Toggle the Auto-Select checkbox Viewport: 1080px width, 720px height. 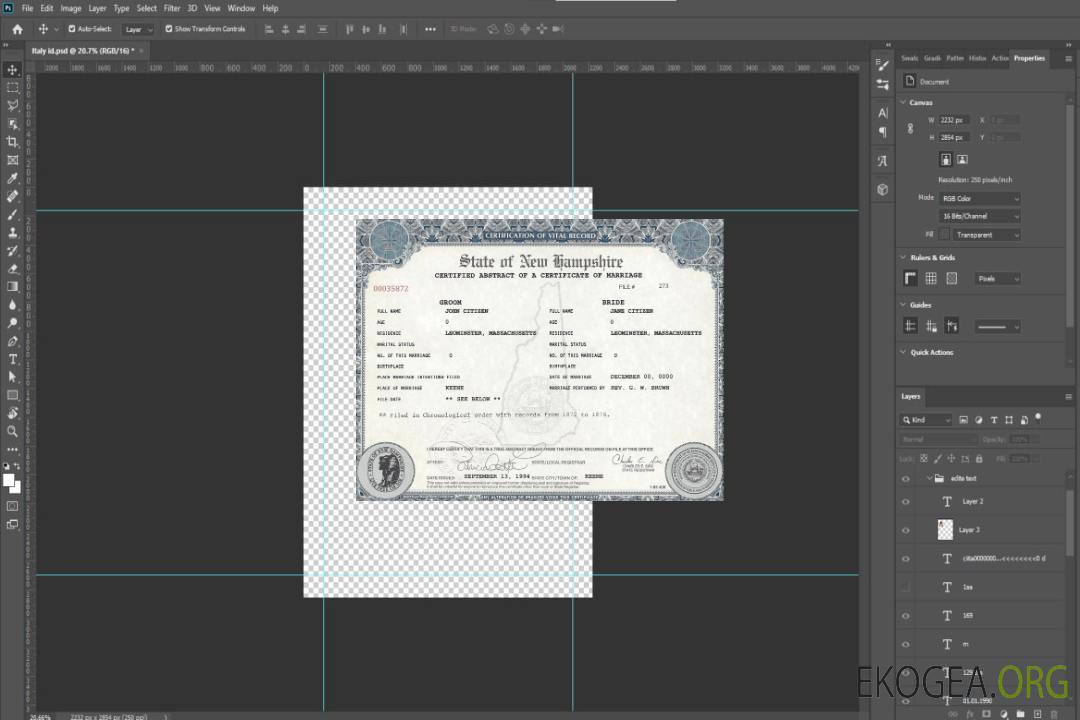pos(72,29)
